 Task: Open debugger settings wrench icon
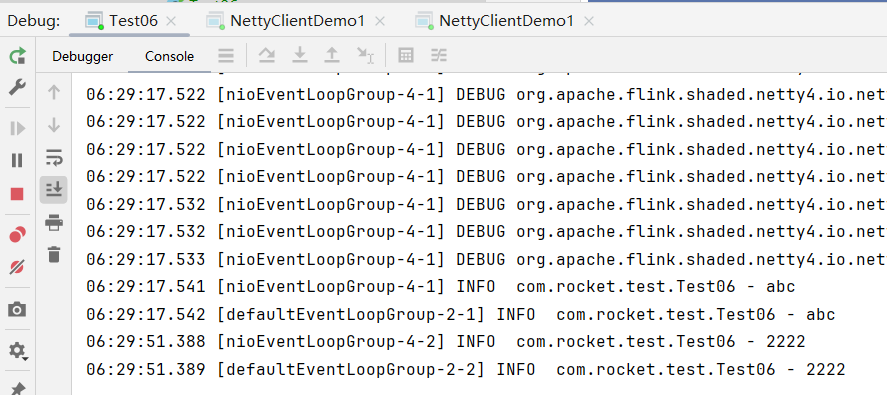click(x=18, y=87)
